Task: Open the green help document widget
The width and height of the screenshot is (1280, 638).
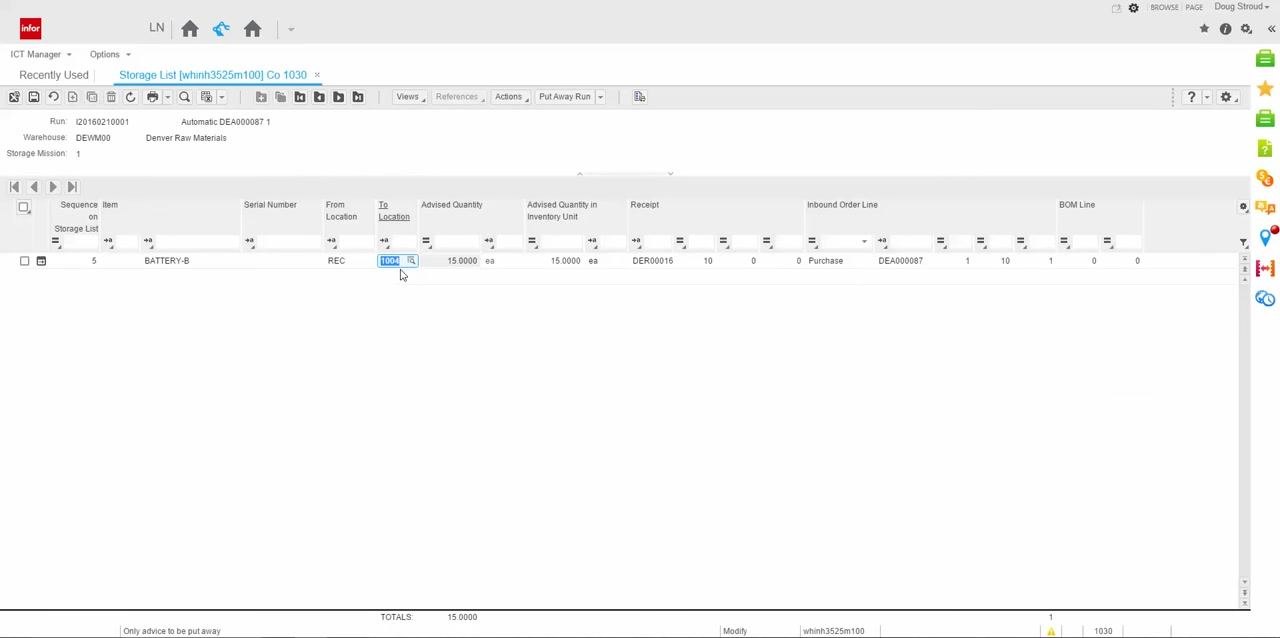Action: [x=1265, y=149]
